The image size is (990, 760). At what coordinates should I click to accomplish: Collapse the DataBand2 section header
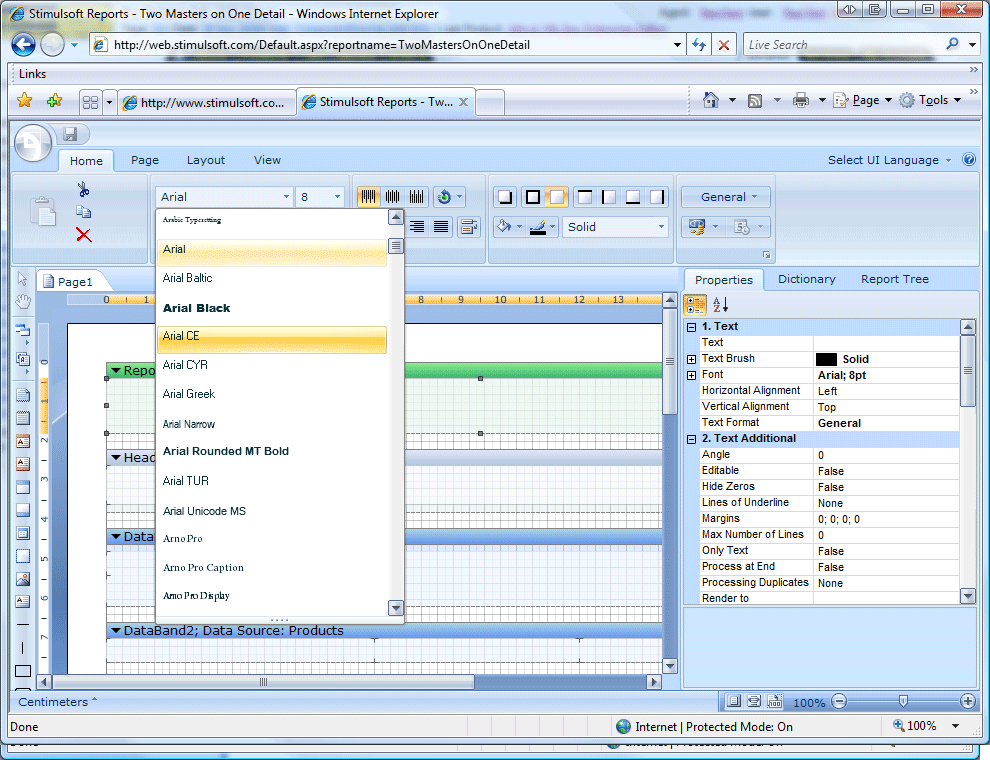click(x=115, y=630)
